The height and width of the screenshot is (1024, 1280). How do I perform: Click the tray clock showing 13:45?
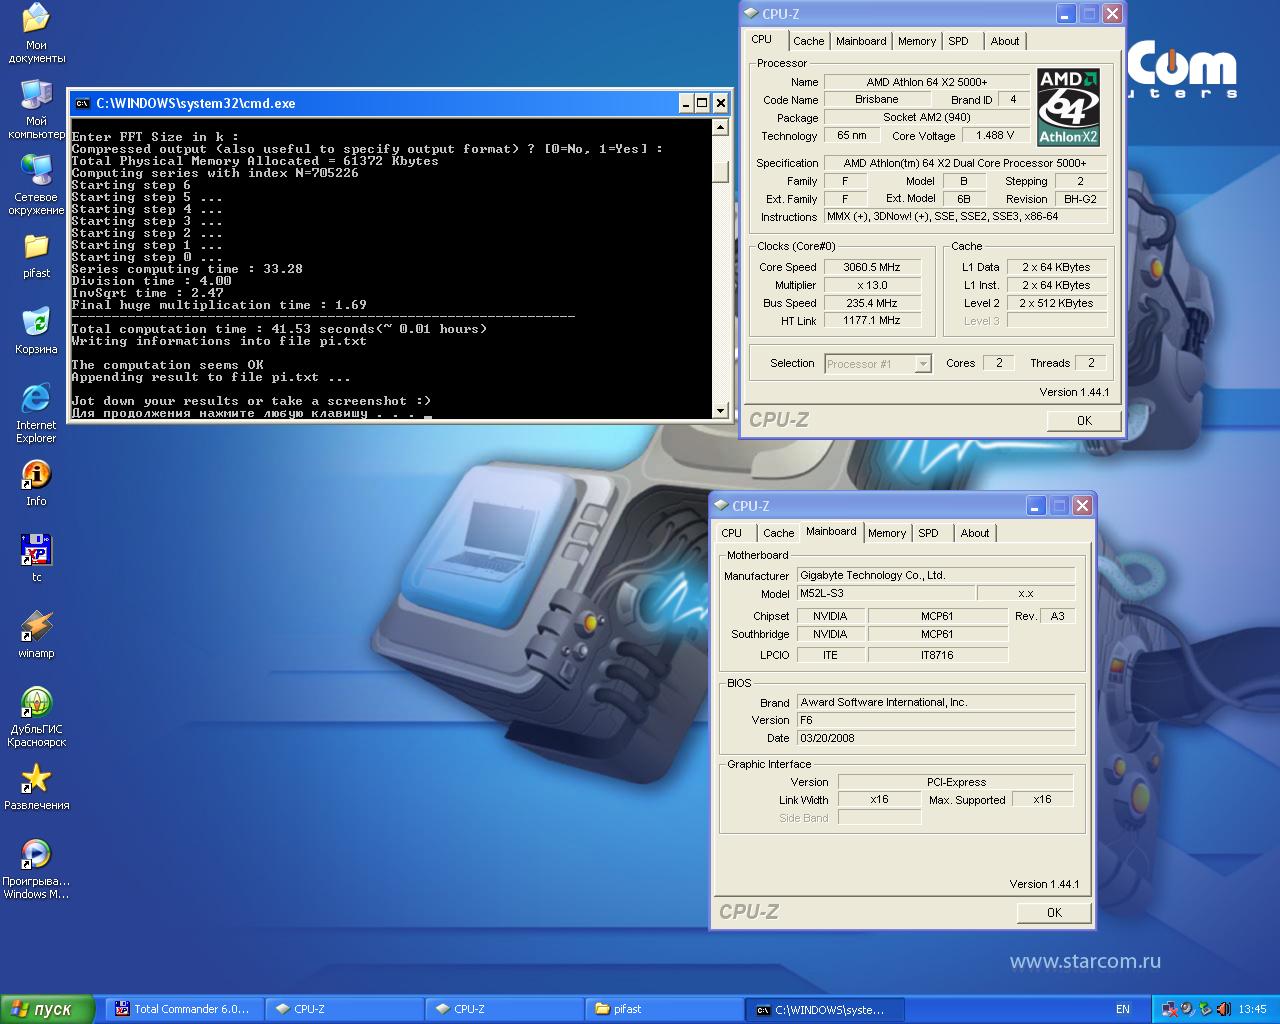(x=1252, y=1010)
